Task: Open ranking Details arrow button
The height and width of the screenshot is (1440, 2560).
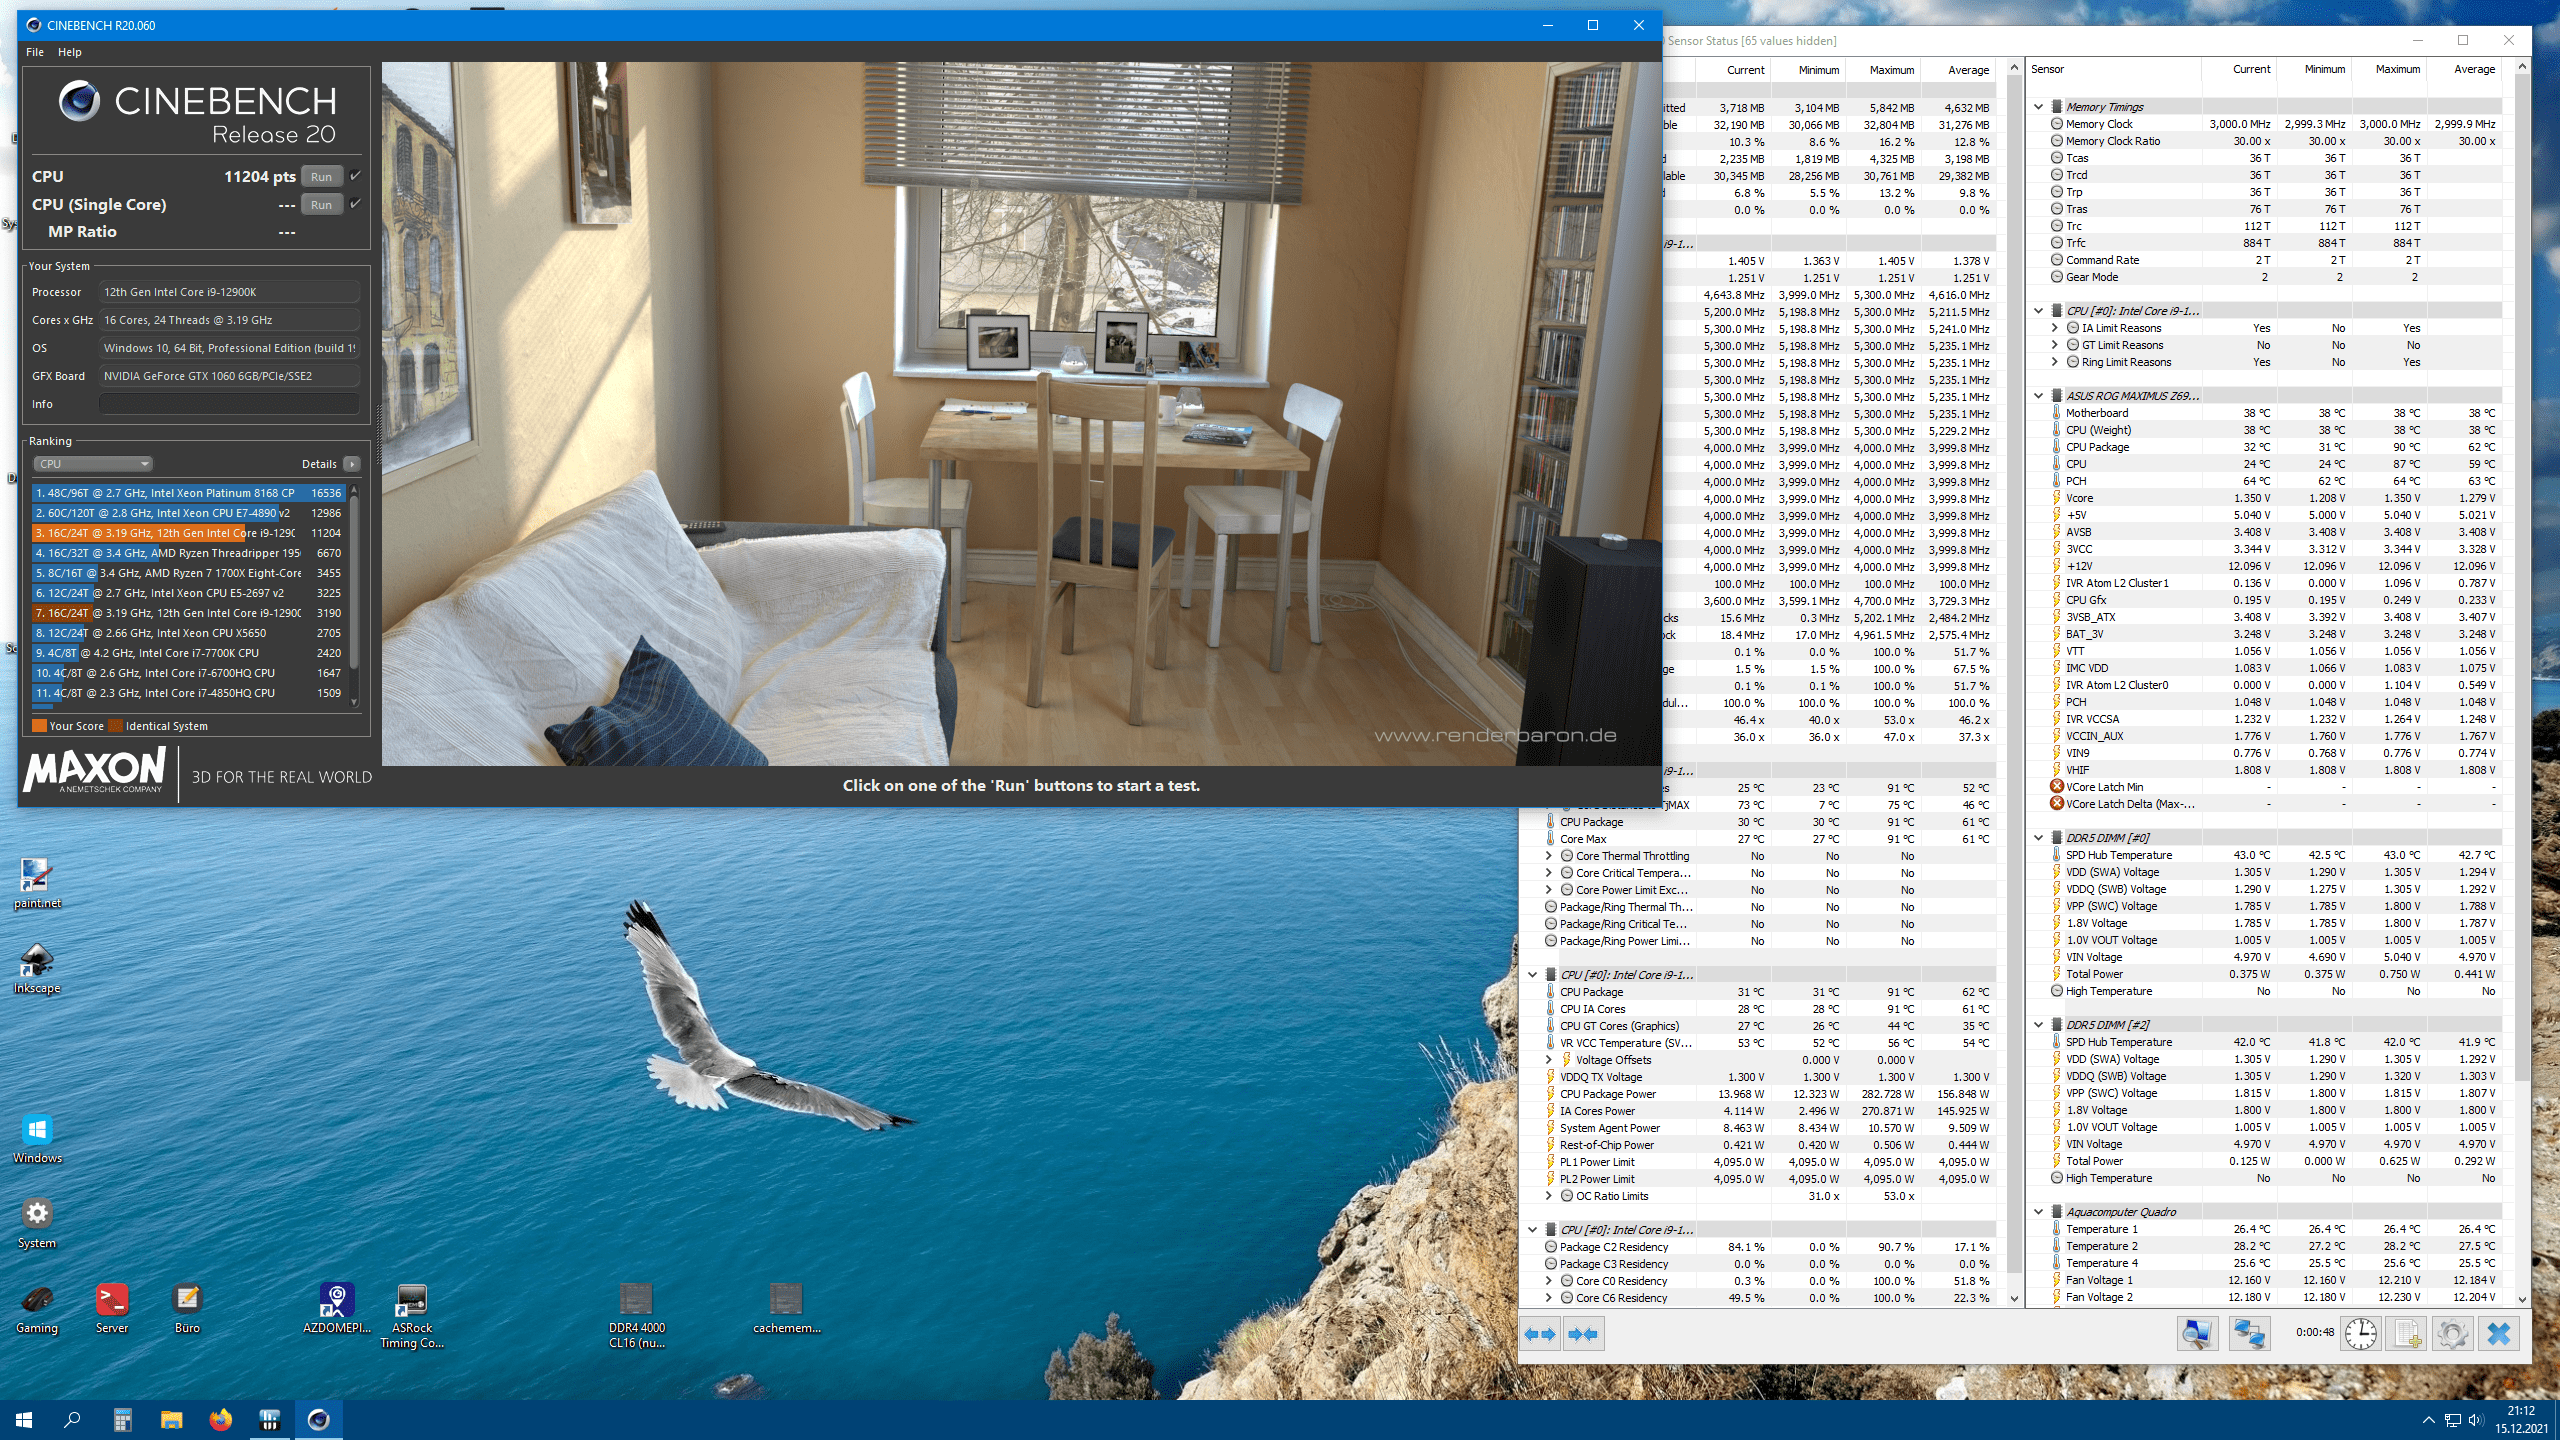Action: click(352, 464)
